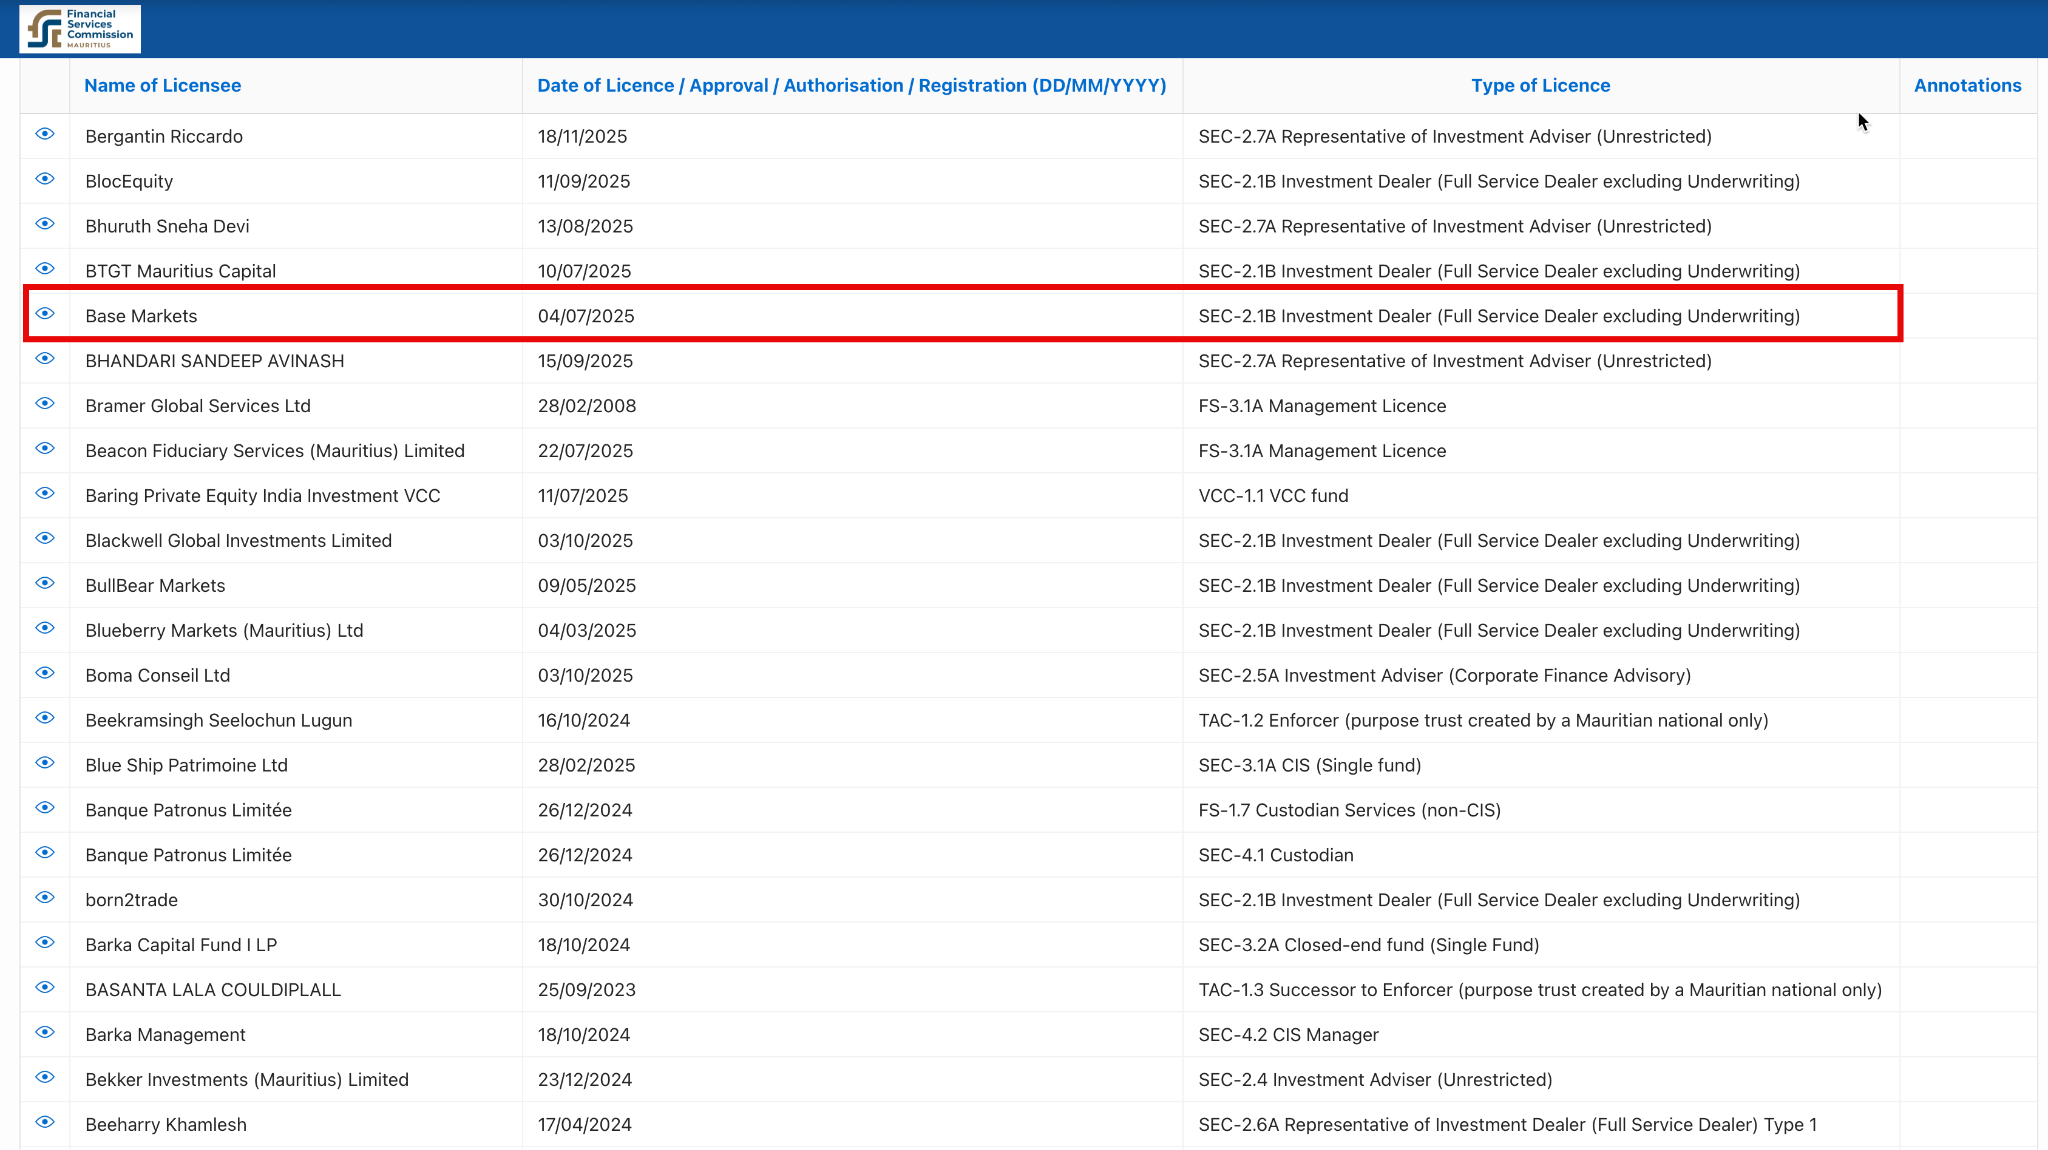
Task: View Boma Conseil Ltd eye icon
Action: (45, 673)
